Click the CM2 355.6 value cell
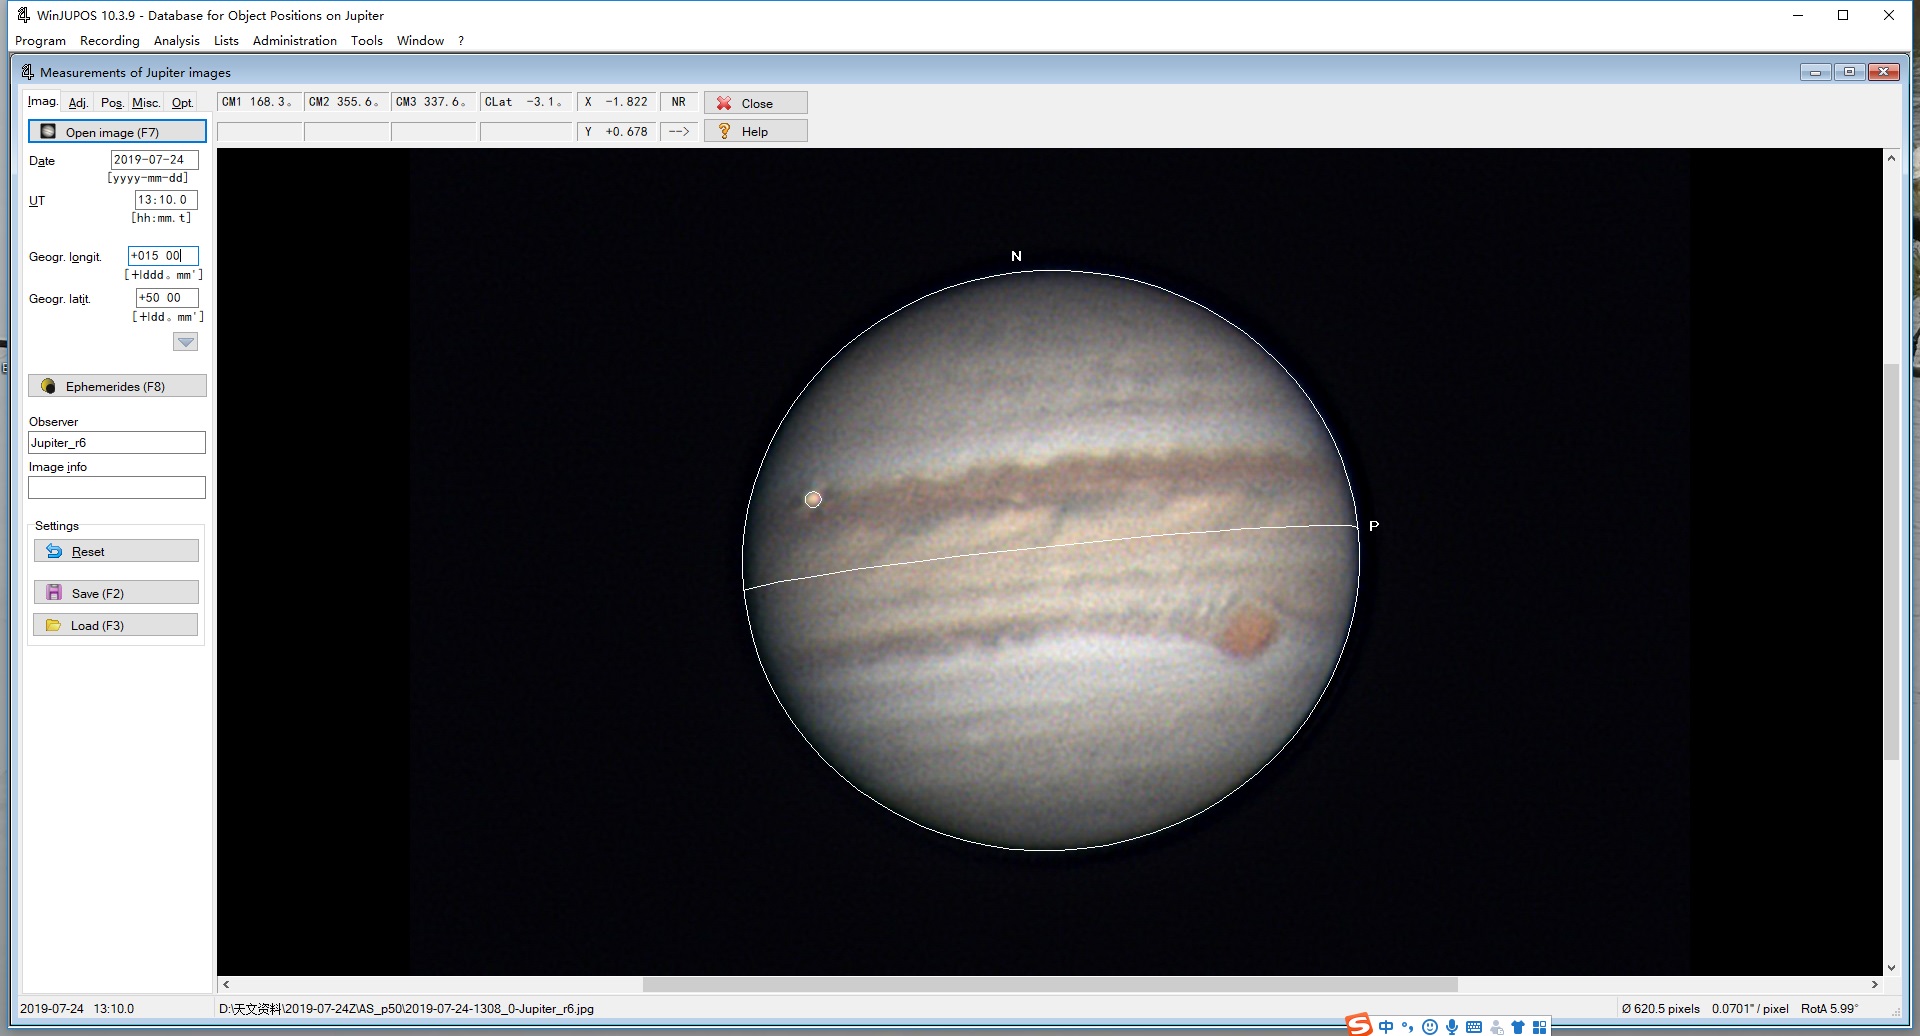 coord(346,102)
